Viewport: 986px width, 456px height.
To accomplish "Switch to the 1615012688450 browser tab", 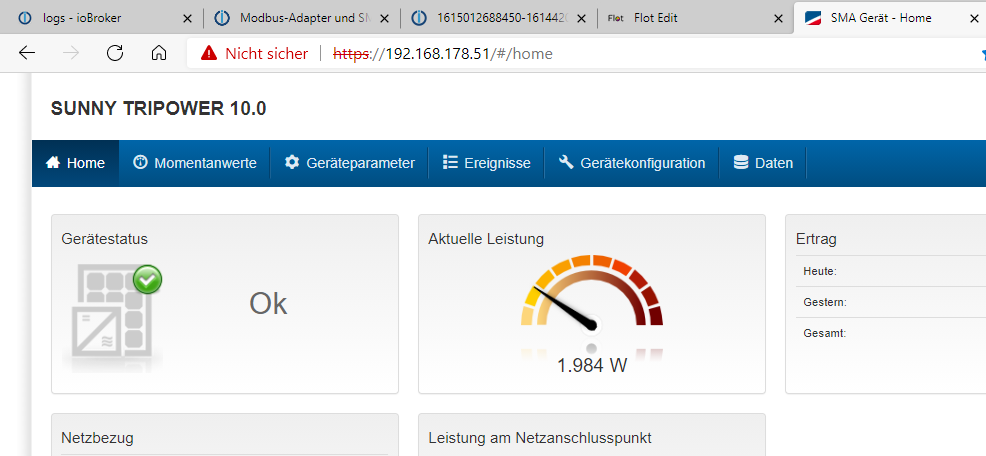I will [x=499, y=18].
